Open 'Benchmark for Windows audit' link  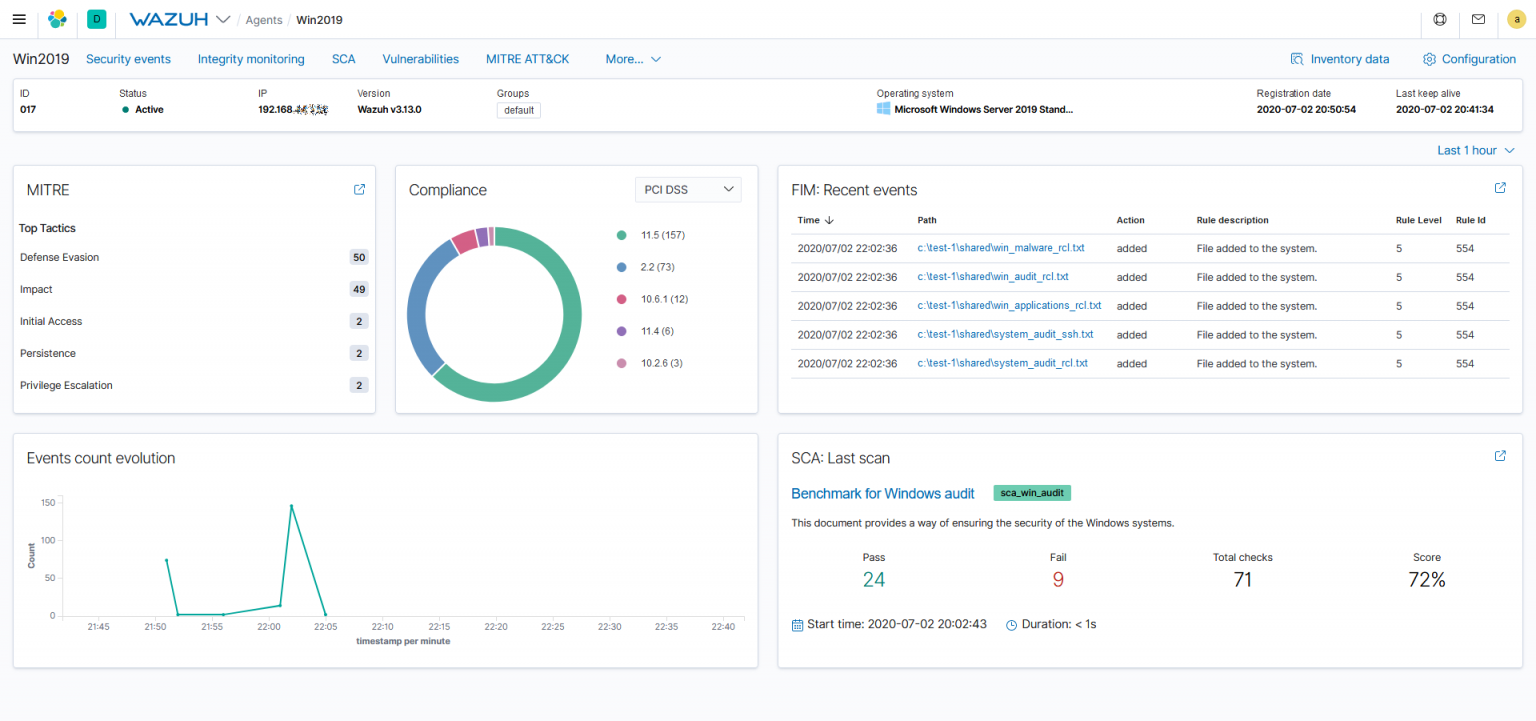tap(883, 493)
